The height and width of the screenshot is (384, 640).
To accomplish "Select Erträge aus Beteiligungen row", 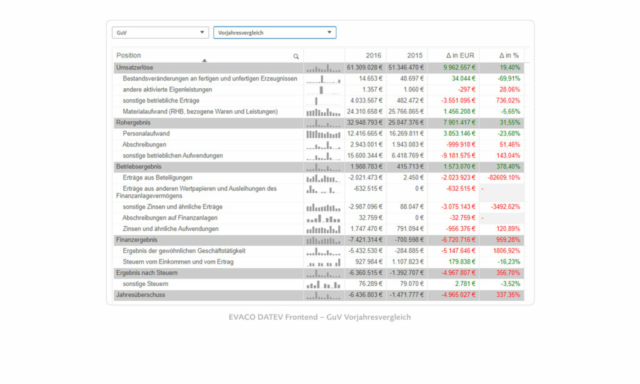I will (319, 178).
